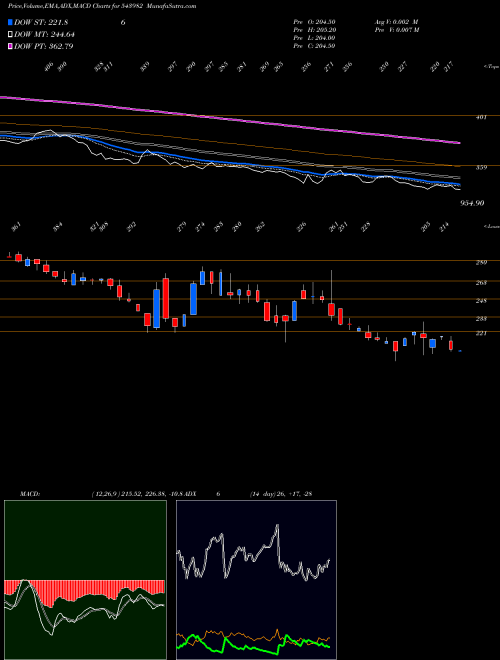The width and height of the screenshot is (500, 660).
Task: Click the 359 price axis label
Action: (x=481, y=168)
